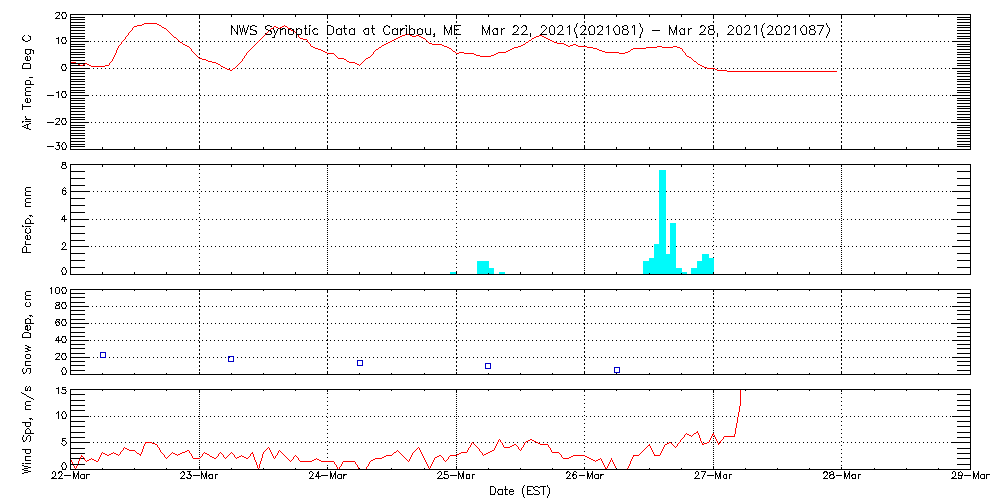Click the 'Date (EST)' x-axis title
Screen dimensions: 1000x500
(x=521, y=491)
